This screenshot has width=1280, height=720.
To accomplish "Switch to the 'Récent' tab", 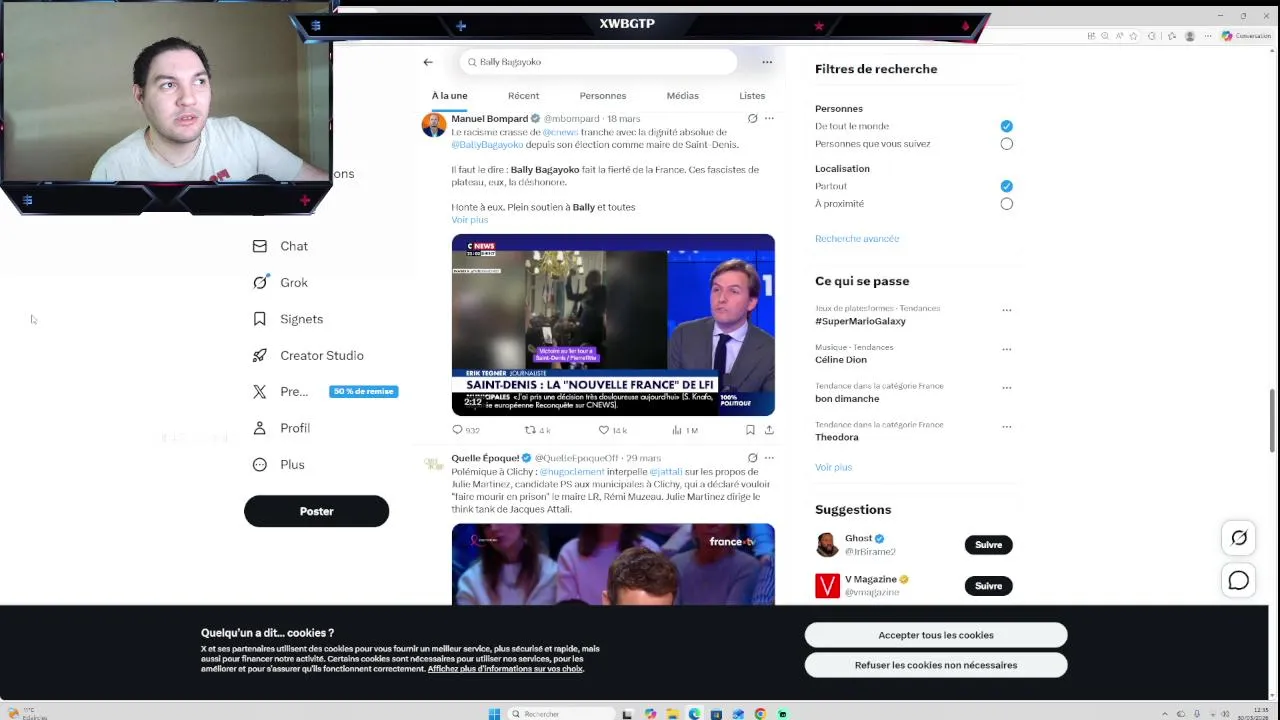I will 523,96.
